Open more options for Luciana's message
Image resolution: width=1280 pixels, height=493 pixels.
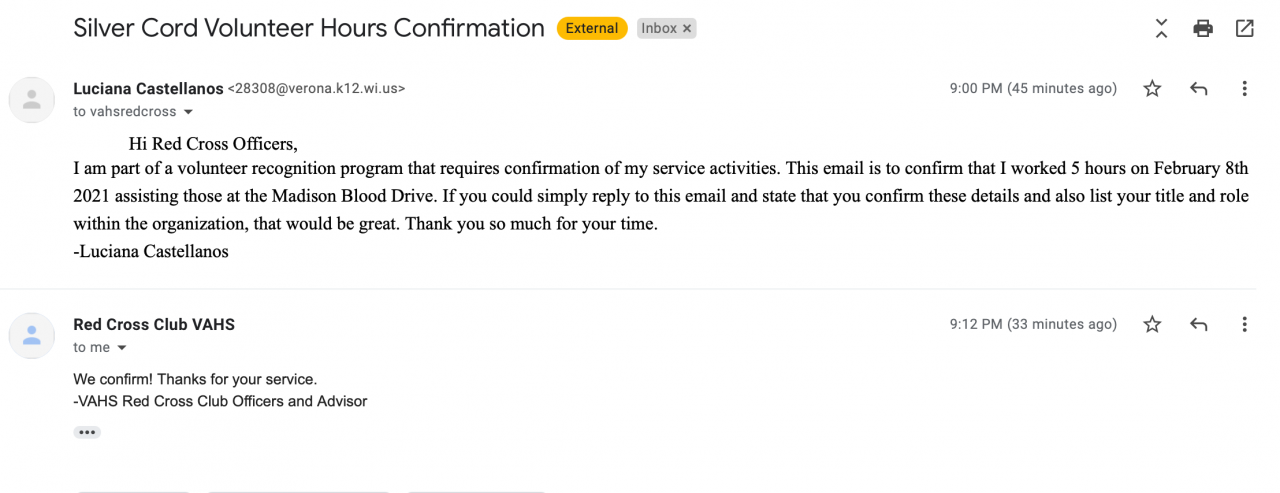point(1244,89)
